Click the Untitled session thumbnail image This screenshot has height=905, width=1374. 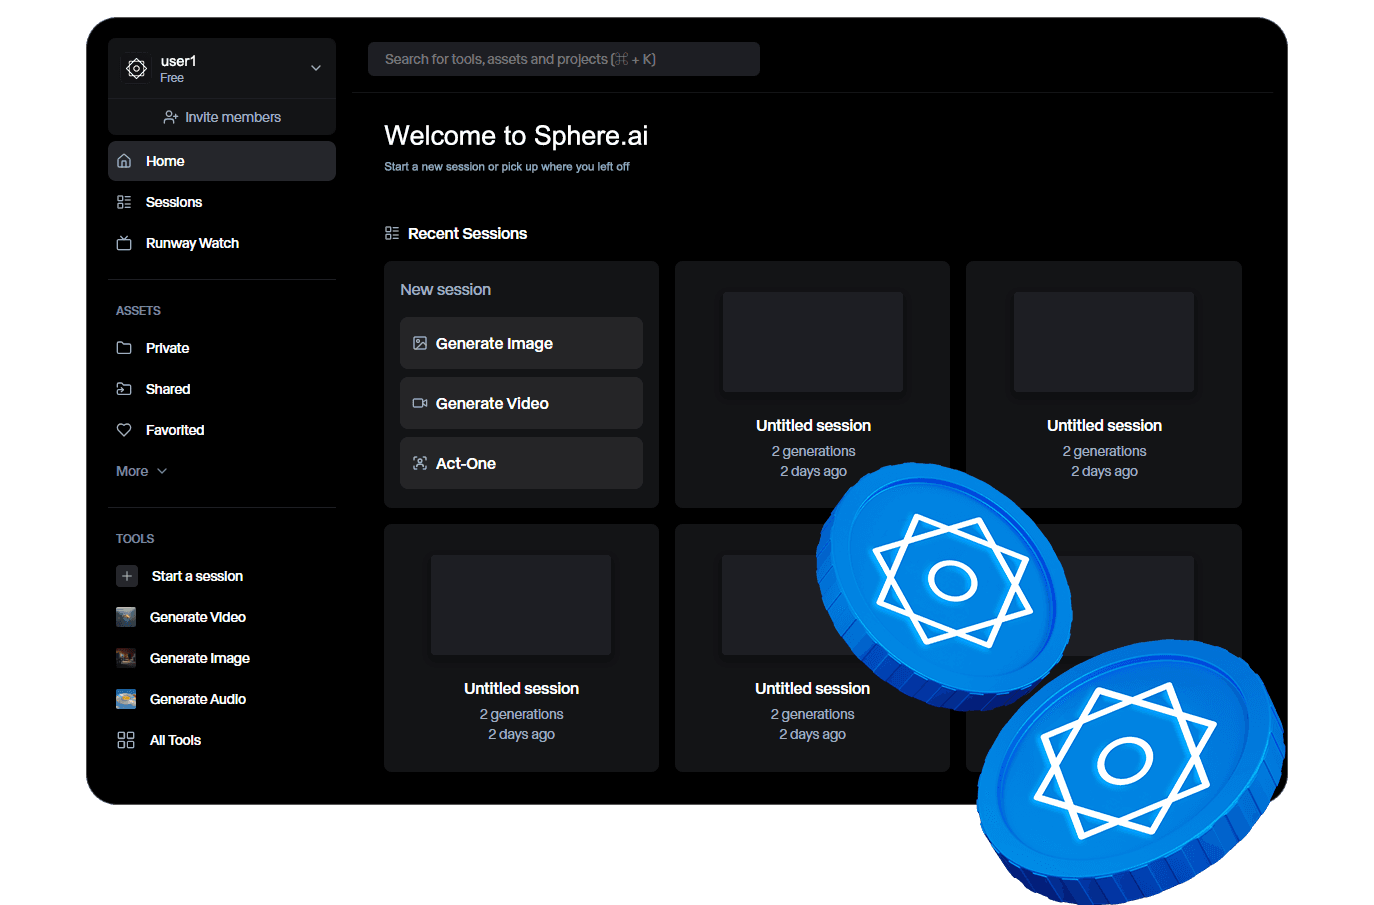point(812,341)
